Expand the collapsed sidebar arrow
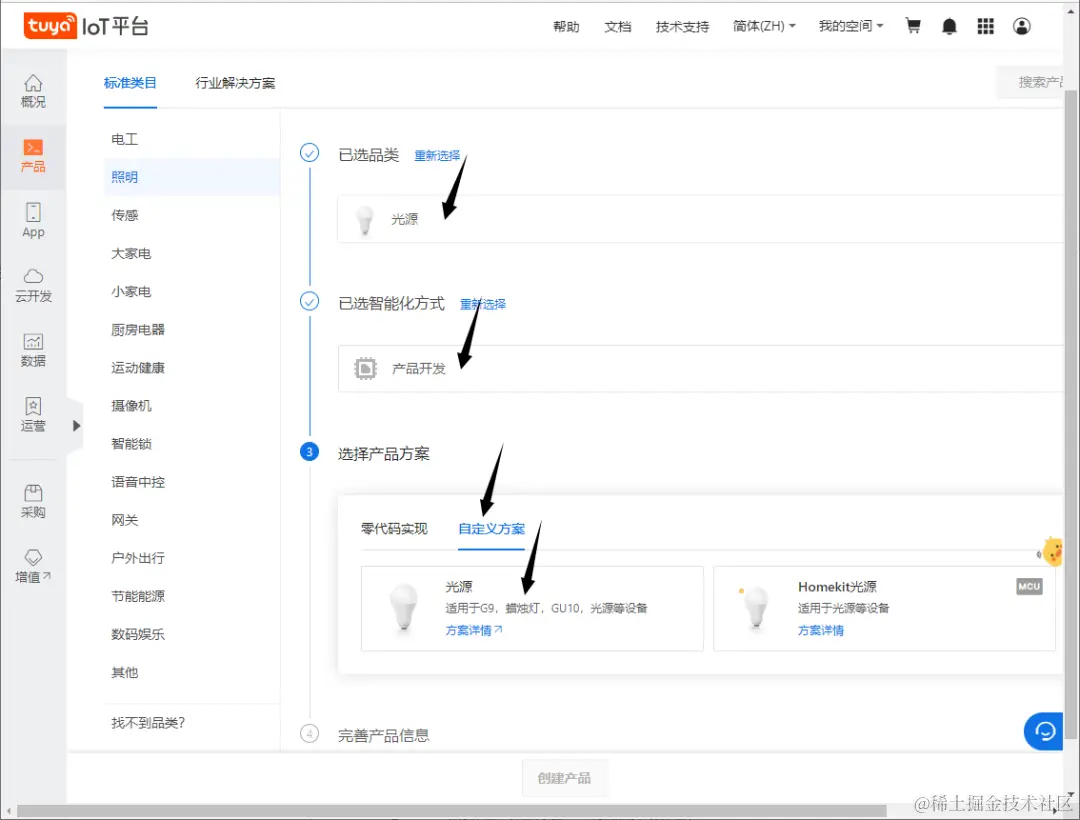Image resolution: width=1080 pixels, height=820 pixels. pos(76,425)
